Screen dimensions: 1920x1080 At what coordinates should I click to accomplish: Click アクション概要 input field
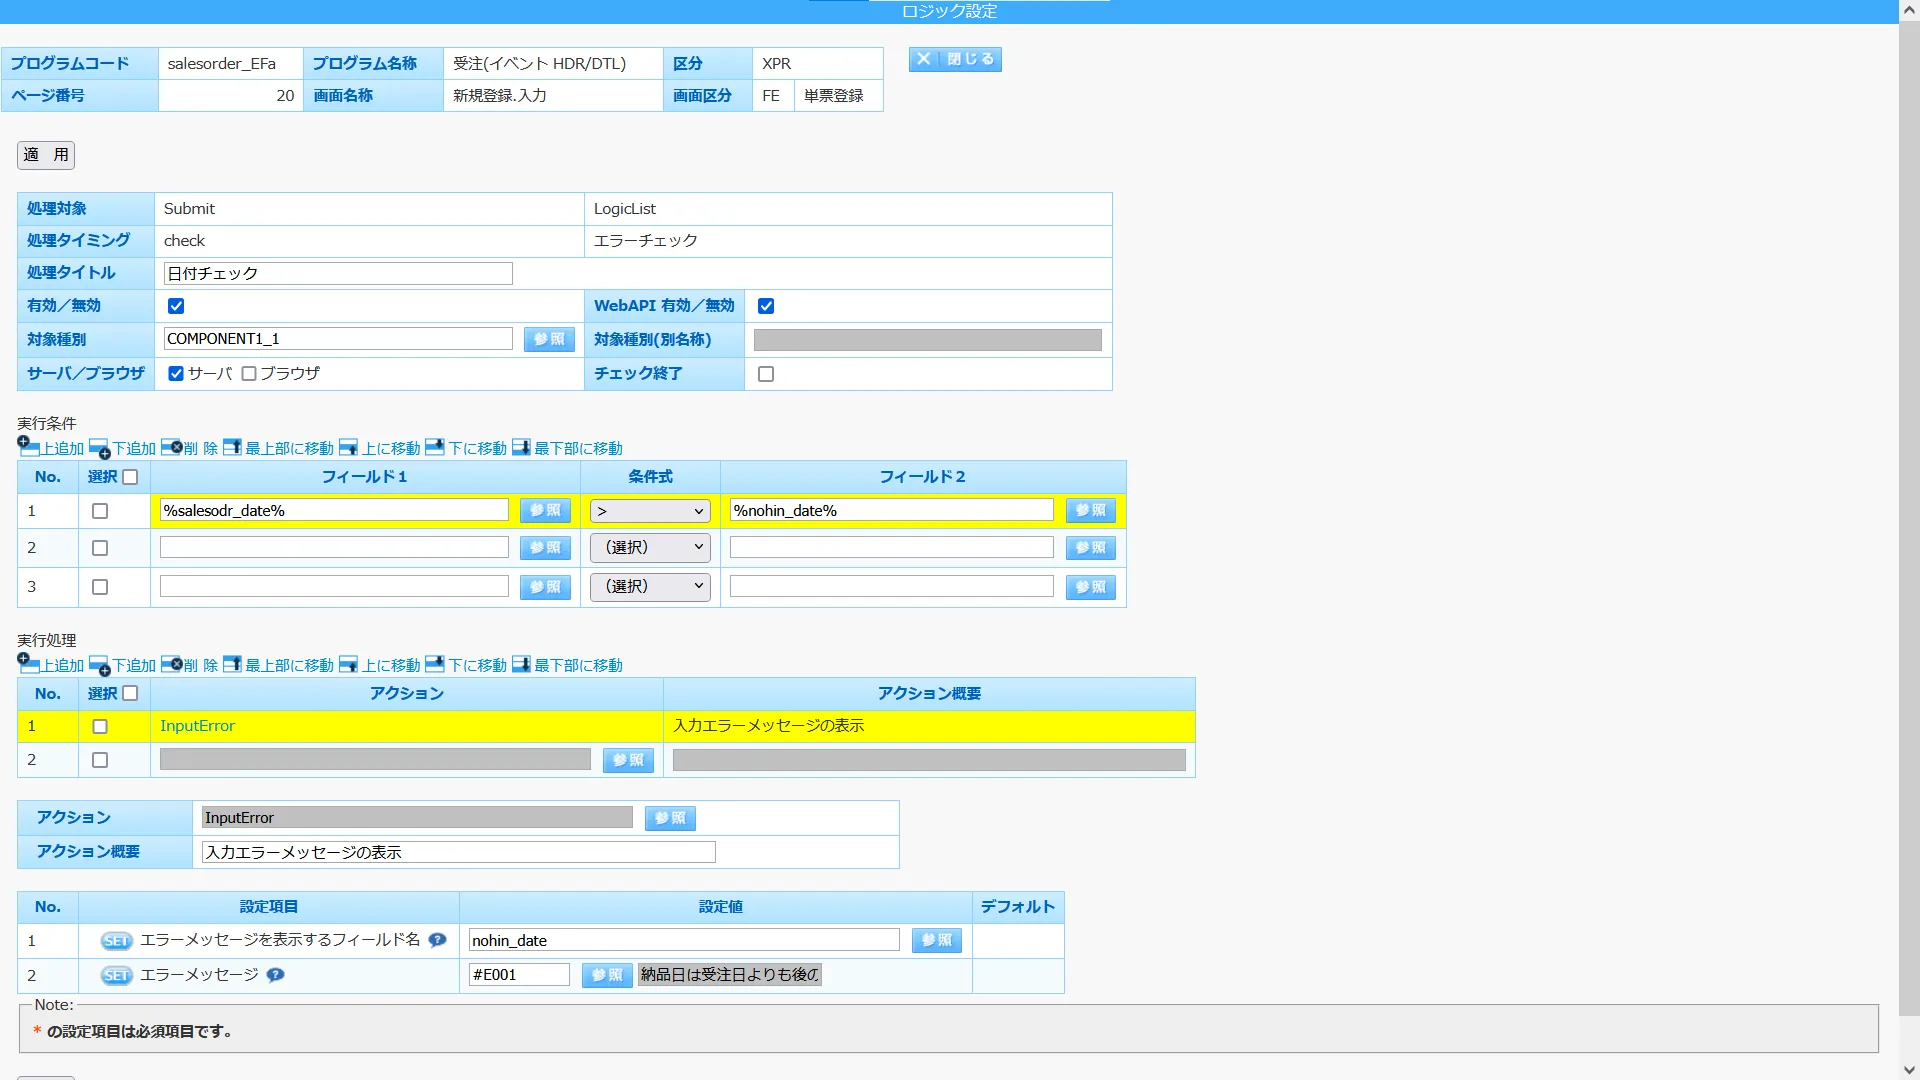[x=459, y=852]
